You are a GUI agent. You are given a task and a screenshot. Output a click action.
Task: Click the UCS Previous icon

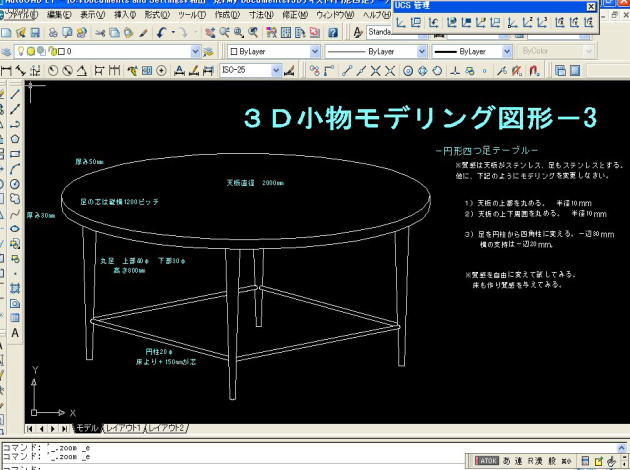[x=433, y=22]
